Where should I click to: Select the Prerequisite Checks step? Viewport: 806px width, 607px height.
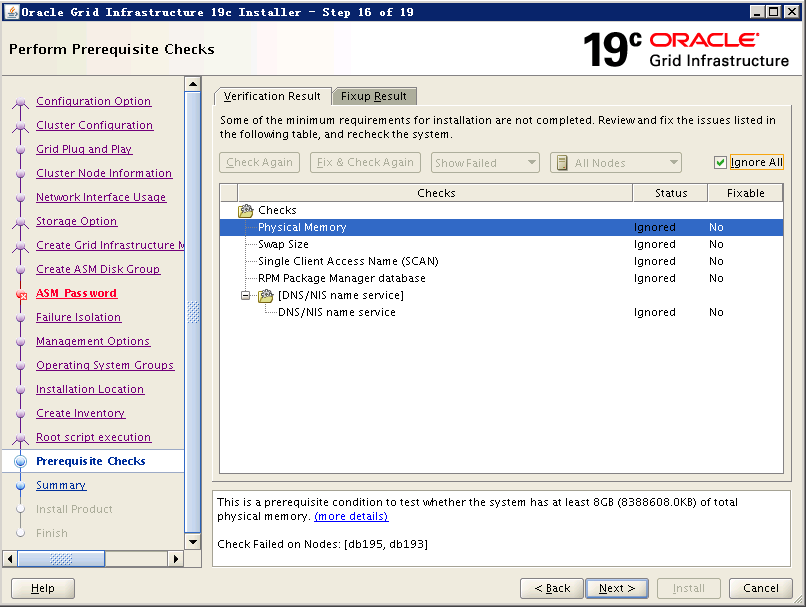pyautogui.click(x=90, y=461)
